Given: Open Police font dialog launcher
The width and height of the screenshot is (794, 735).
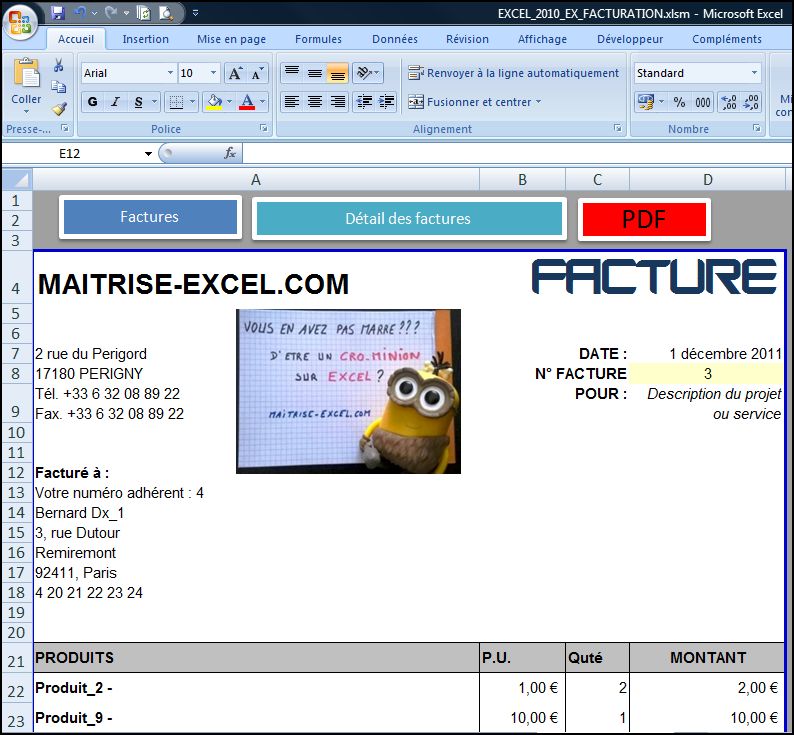Looking at the screenshot, I should [x=263, y=129].
